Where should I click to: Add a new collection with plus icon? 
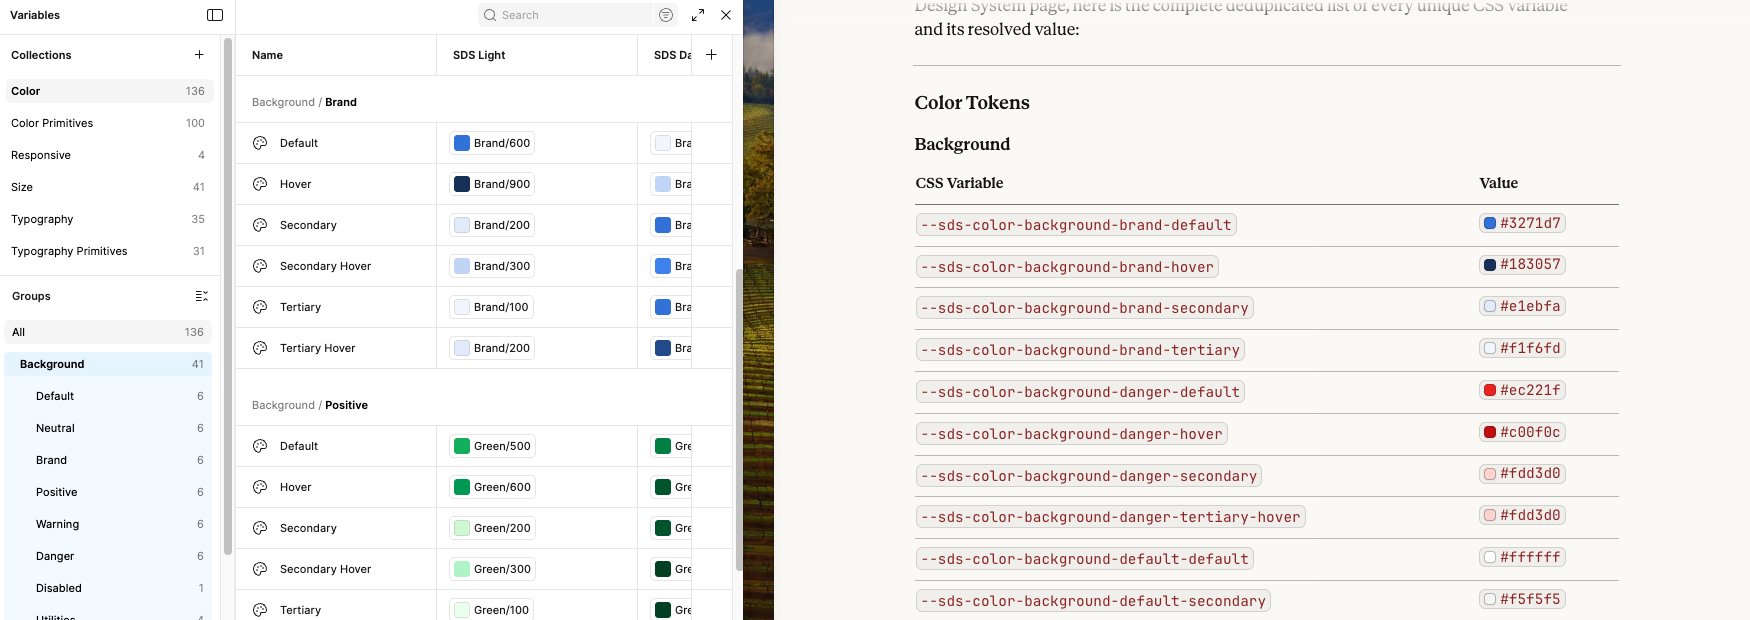pos(199,55)
